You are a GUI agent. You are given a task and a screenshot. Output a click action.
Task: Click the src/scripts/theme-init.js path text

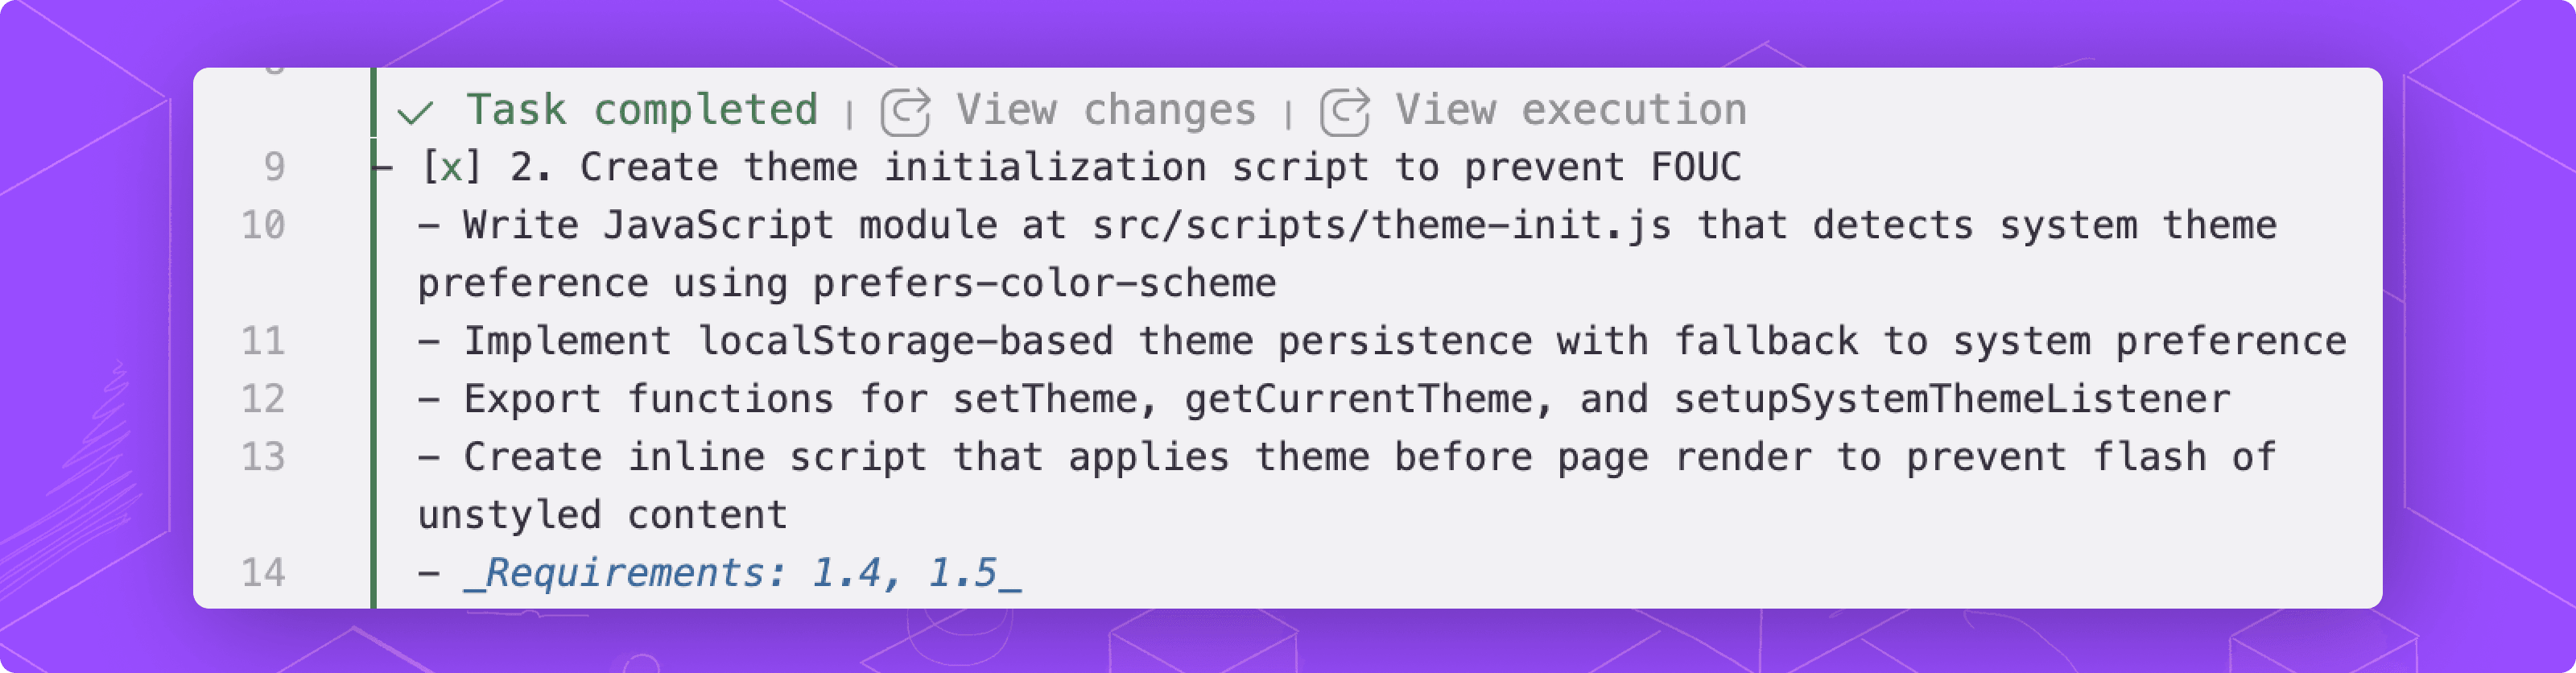tap(1381, 225)
